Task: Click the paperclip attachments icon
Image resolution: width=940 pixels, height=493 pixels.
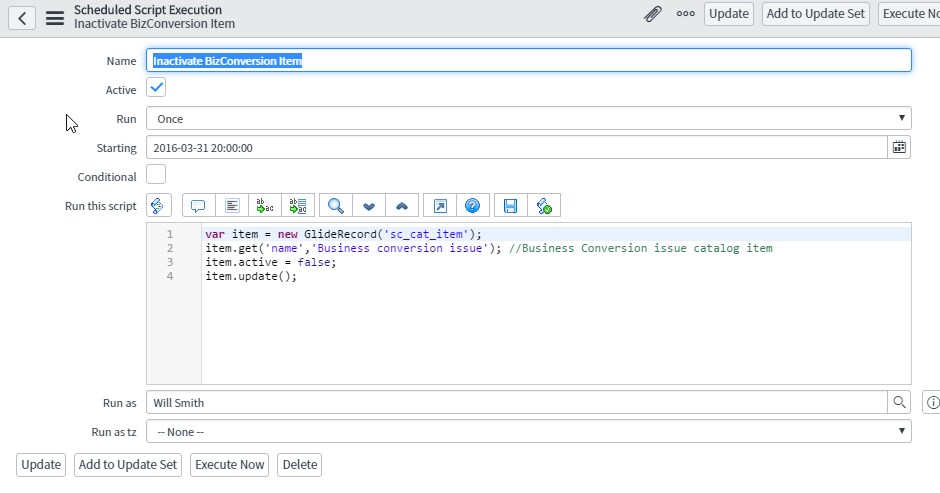Action: tap(652, 14)
